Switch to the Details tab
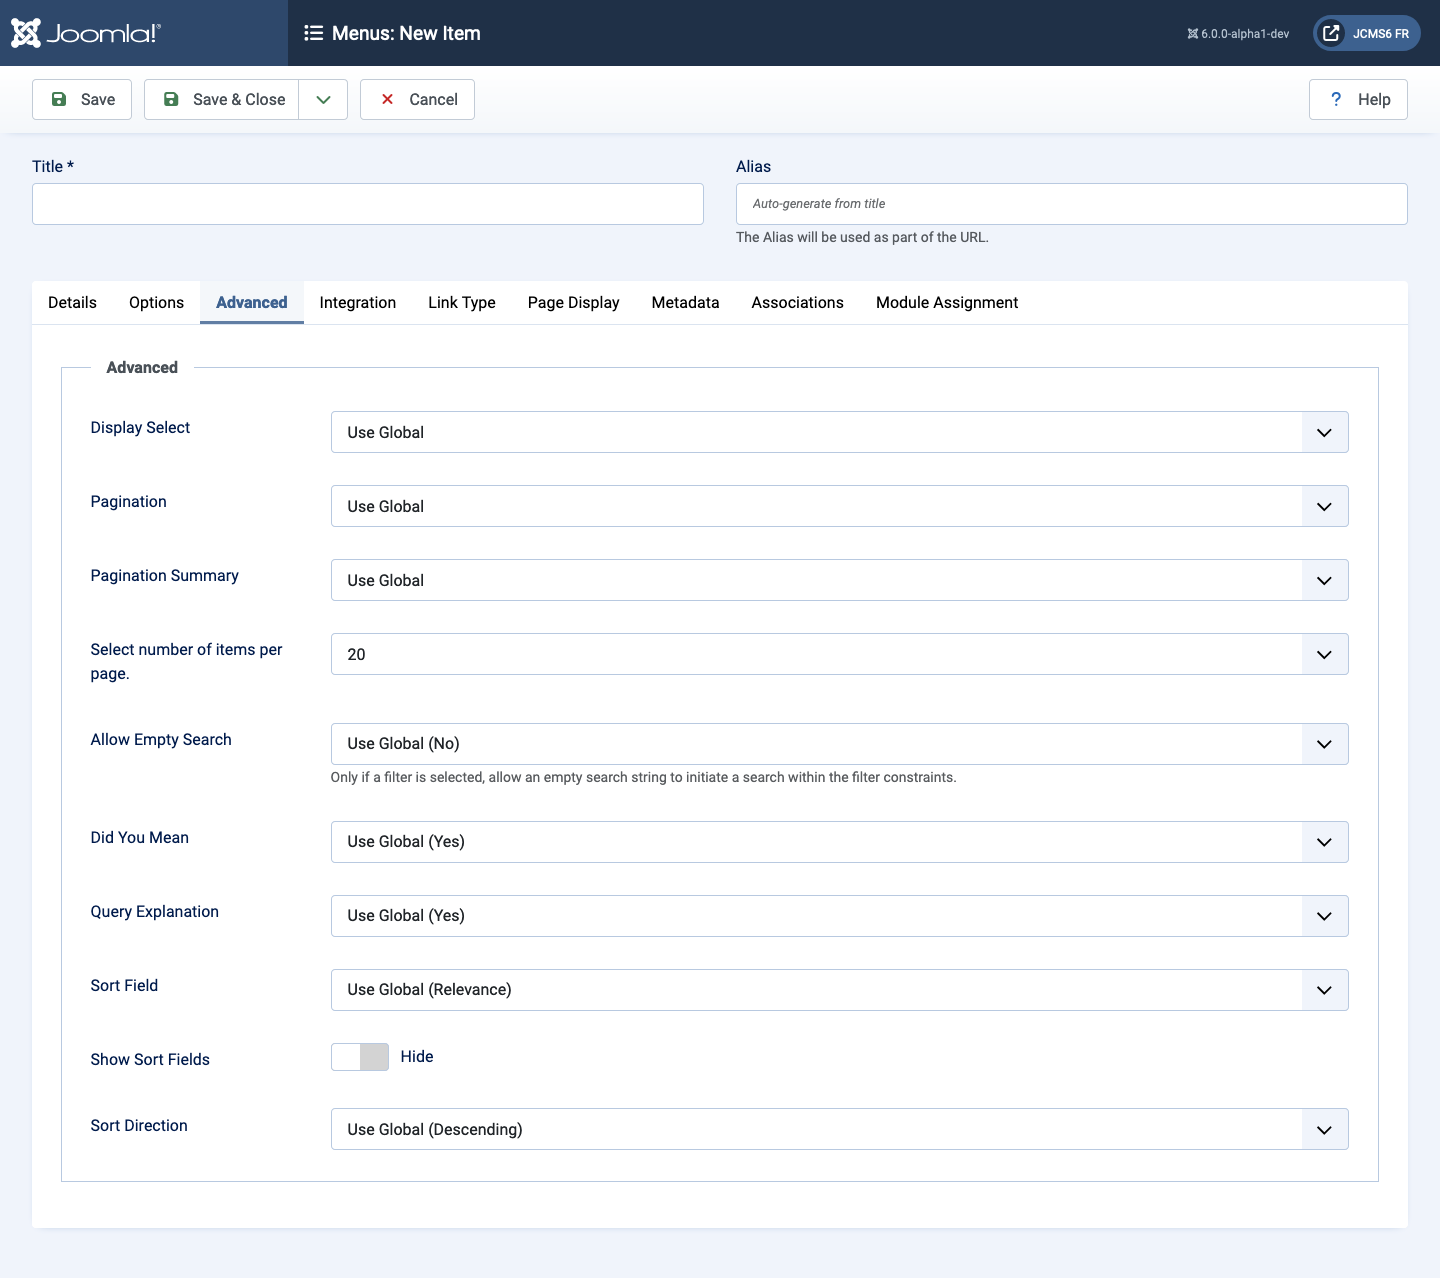This screenshot has height=1278, width=1440. coord(72,302)
